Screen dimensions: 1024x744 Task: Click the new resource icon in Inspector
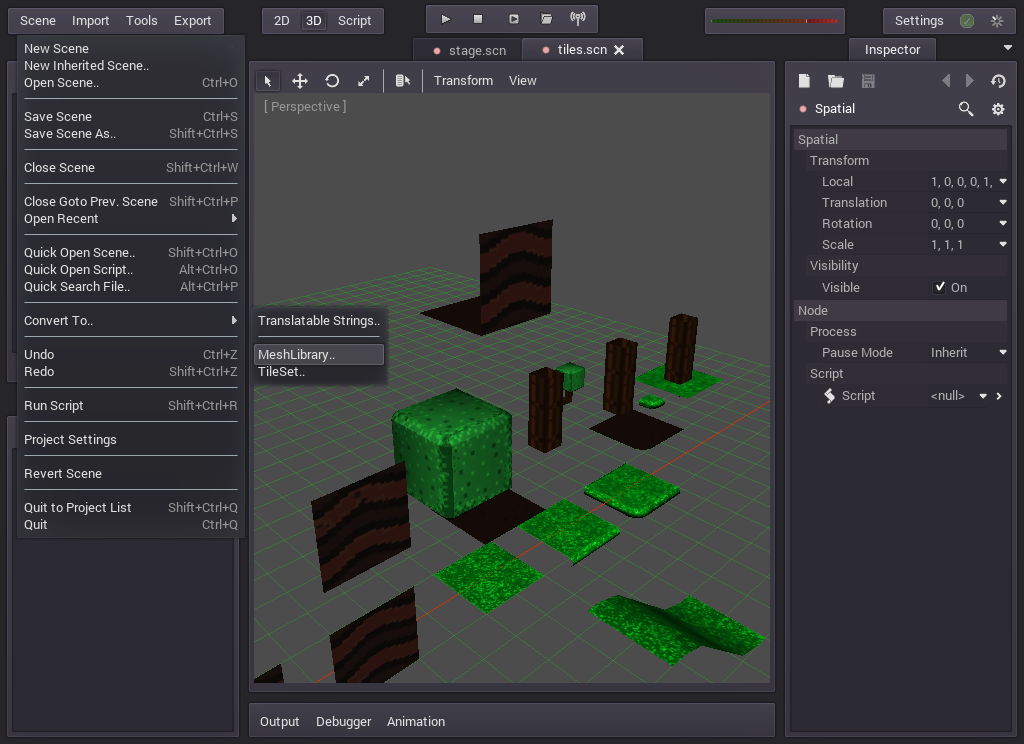pyautogui.click(x=804, y=81)
